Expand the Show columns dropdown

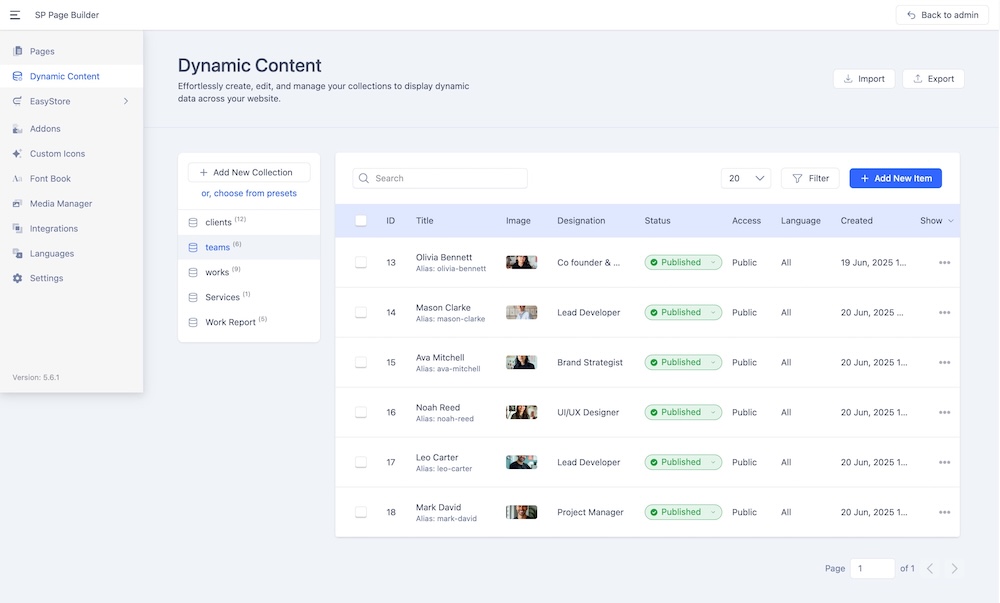pos(937,221)
